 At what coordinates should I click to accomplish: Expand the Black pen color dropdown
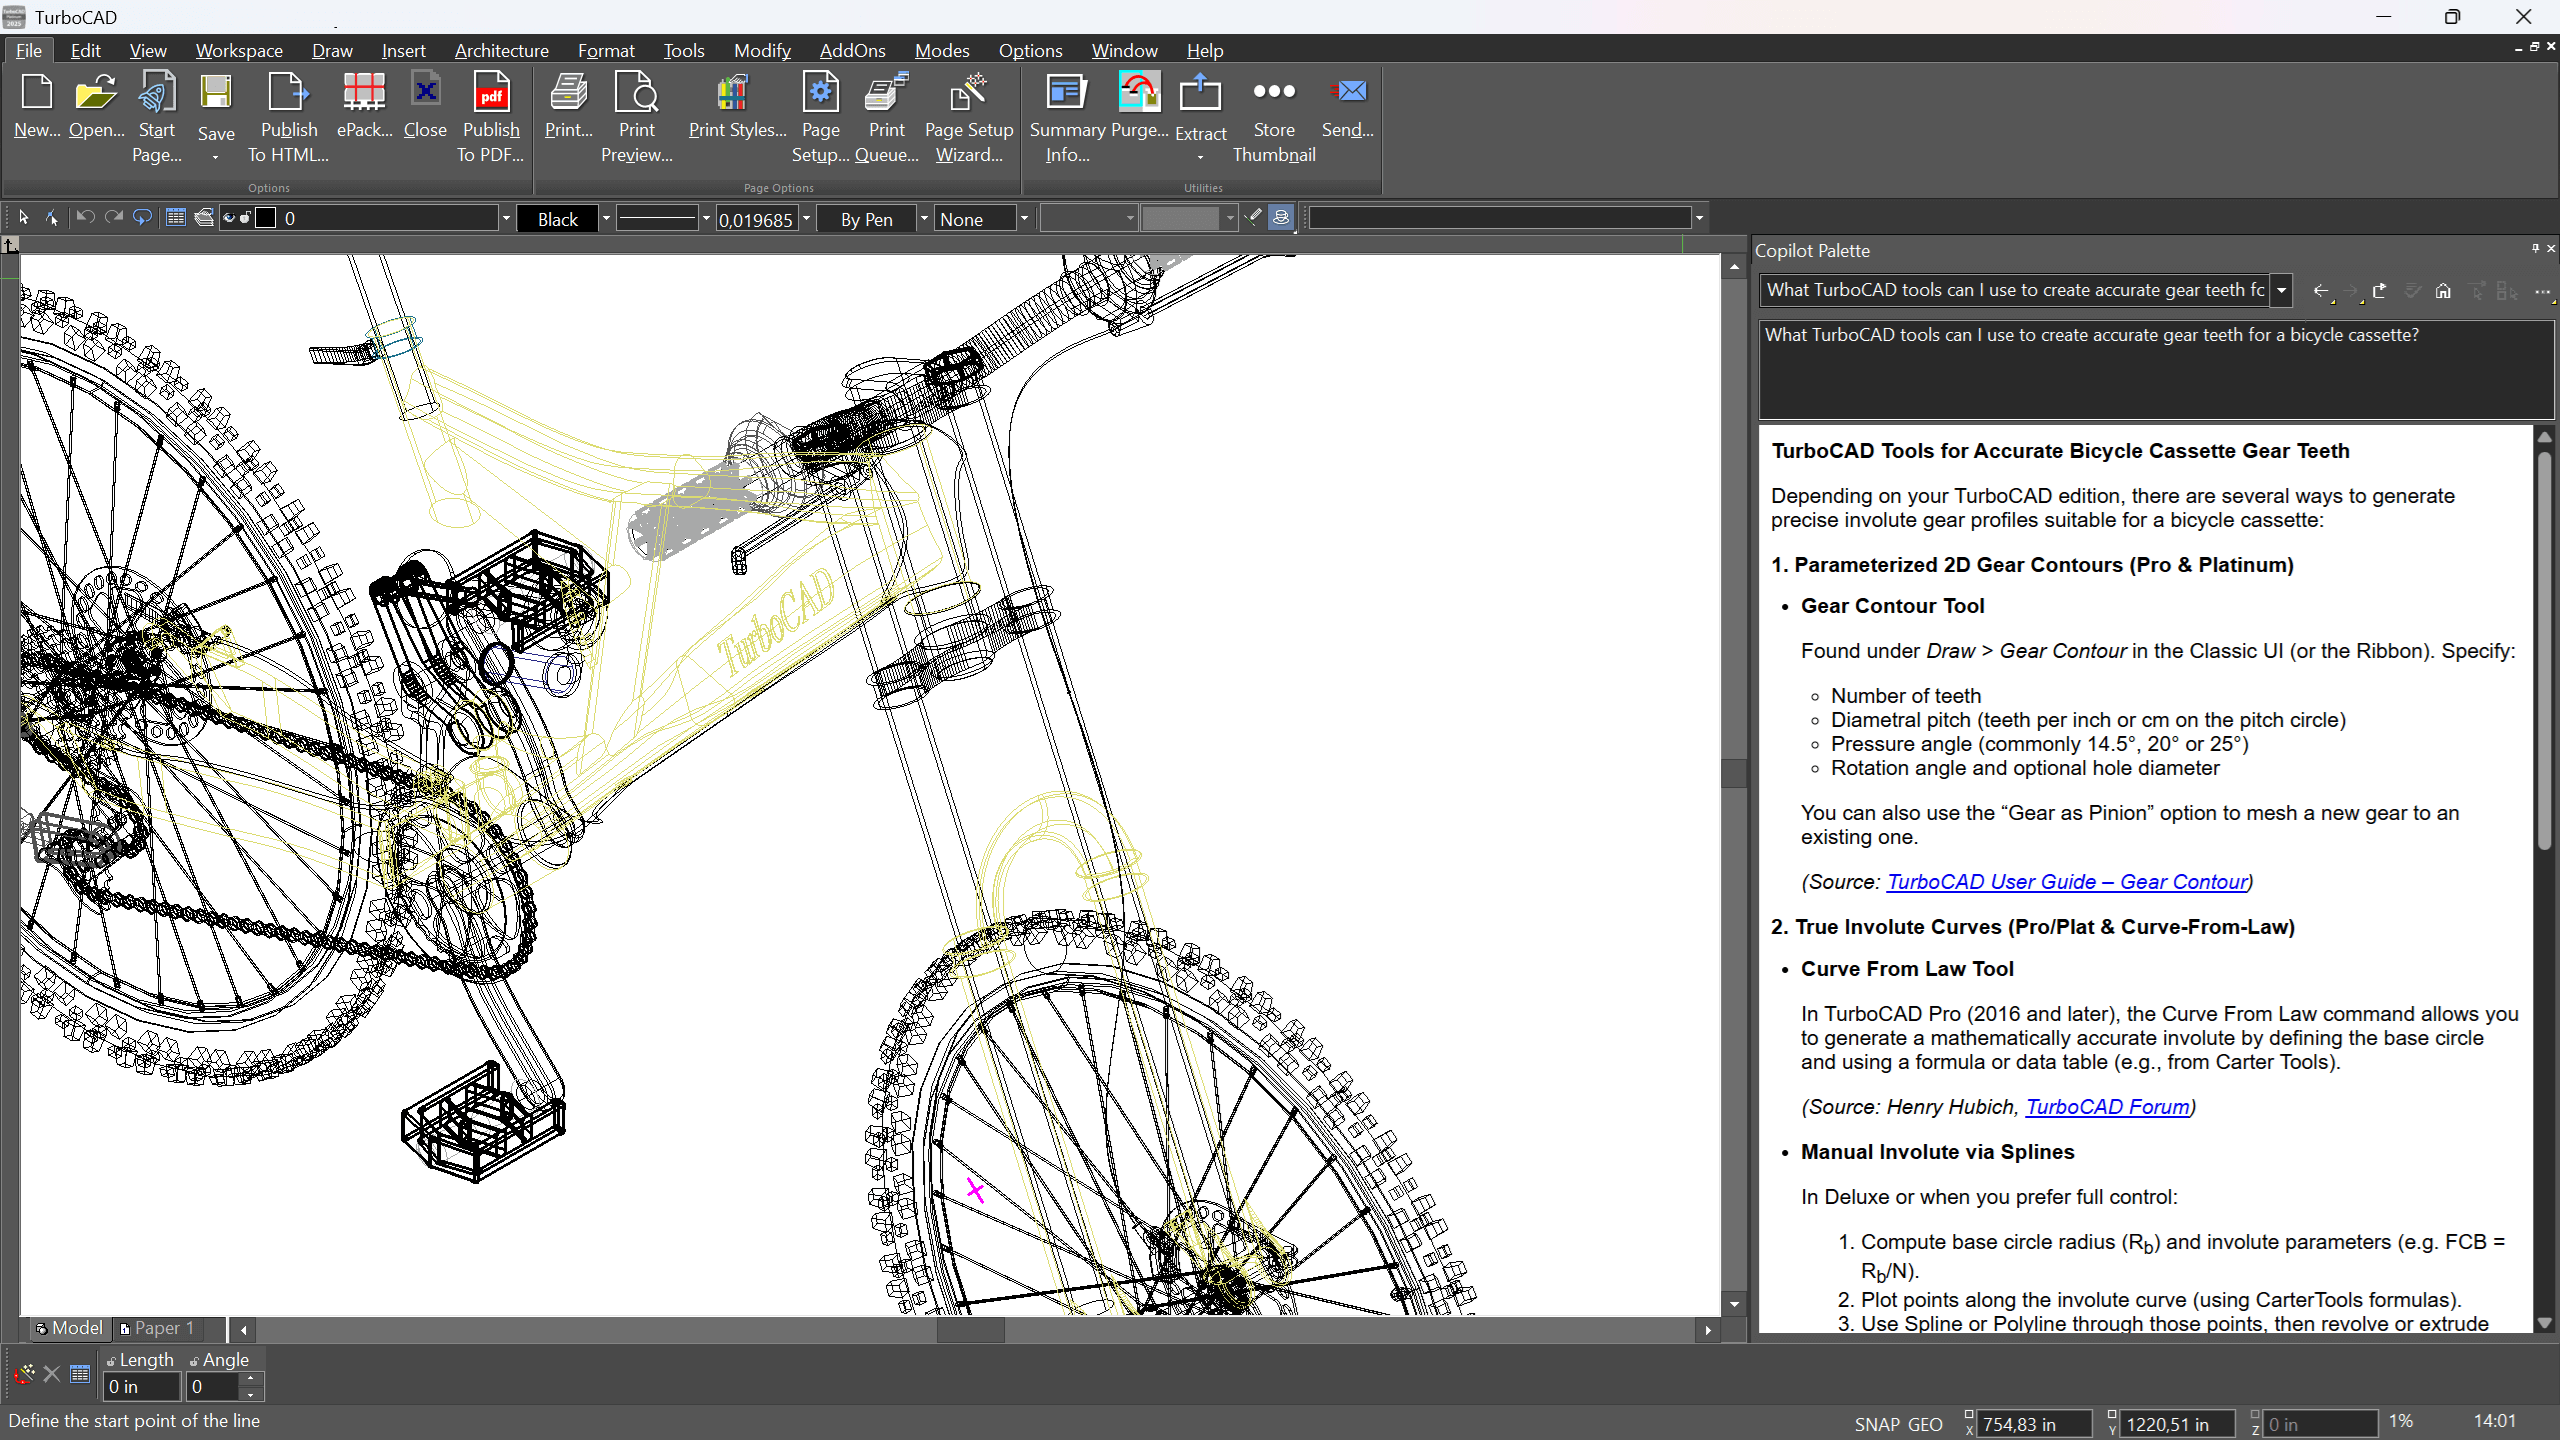(606, 218)
